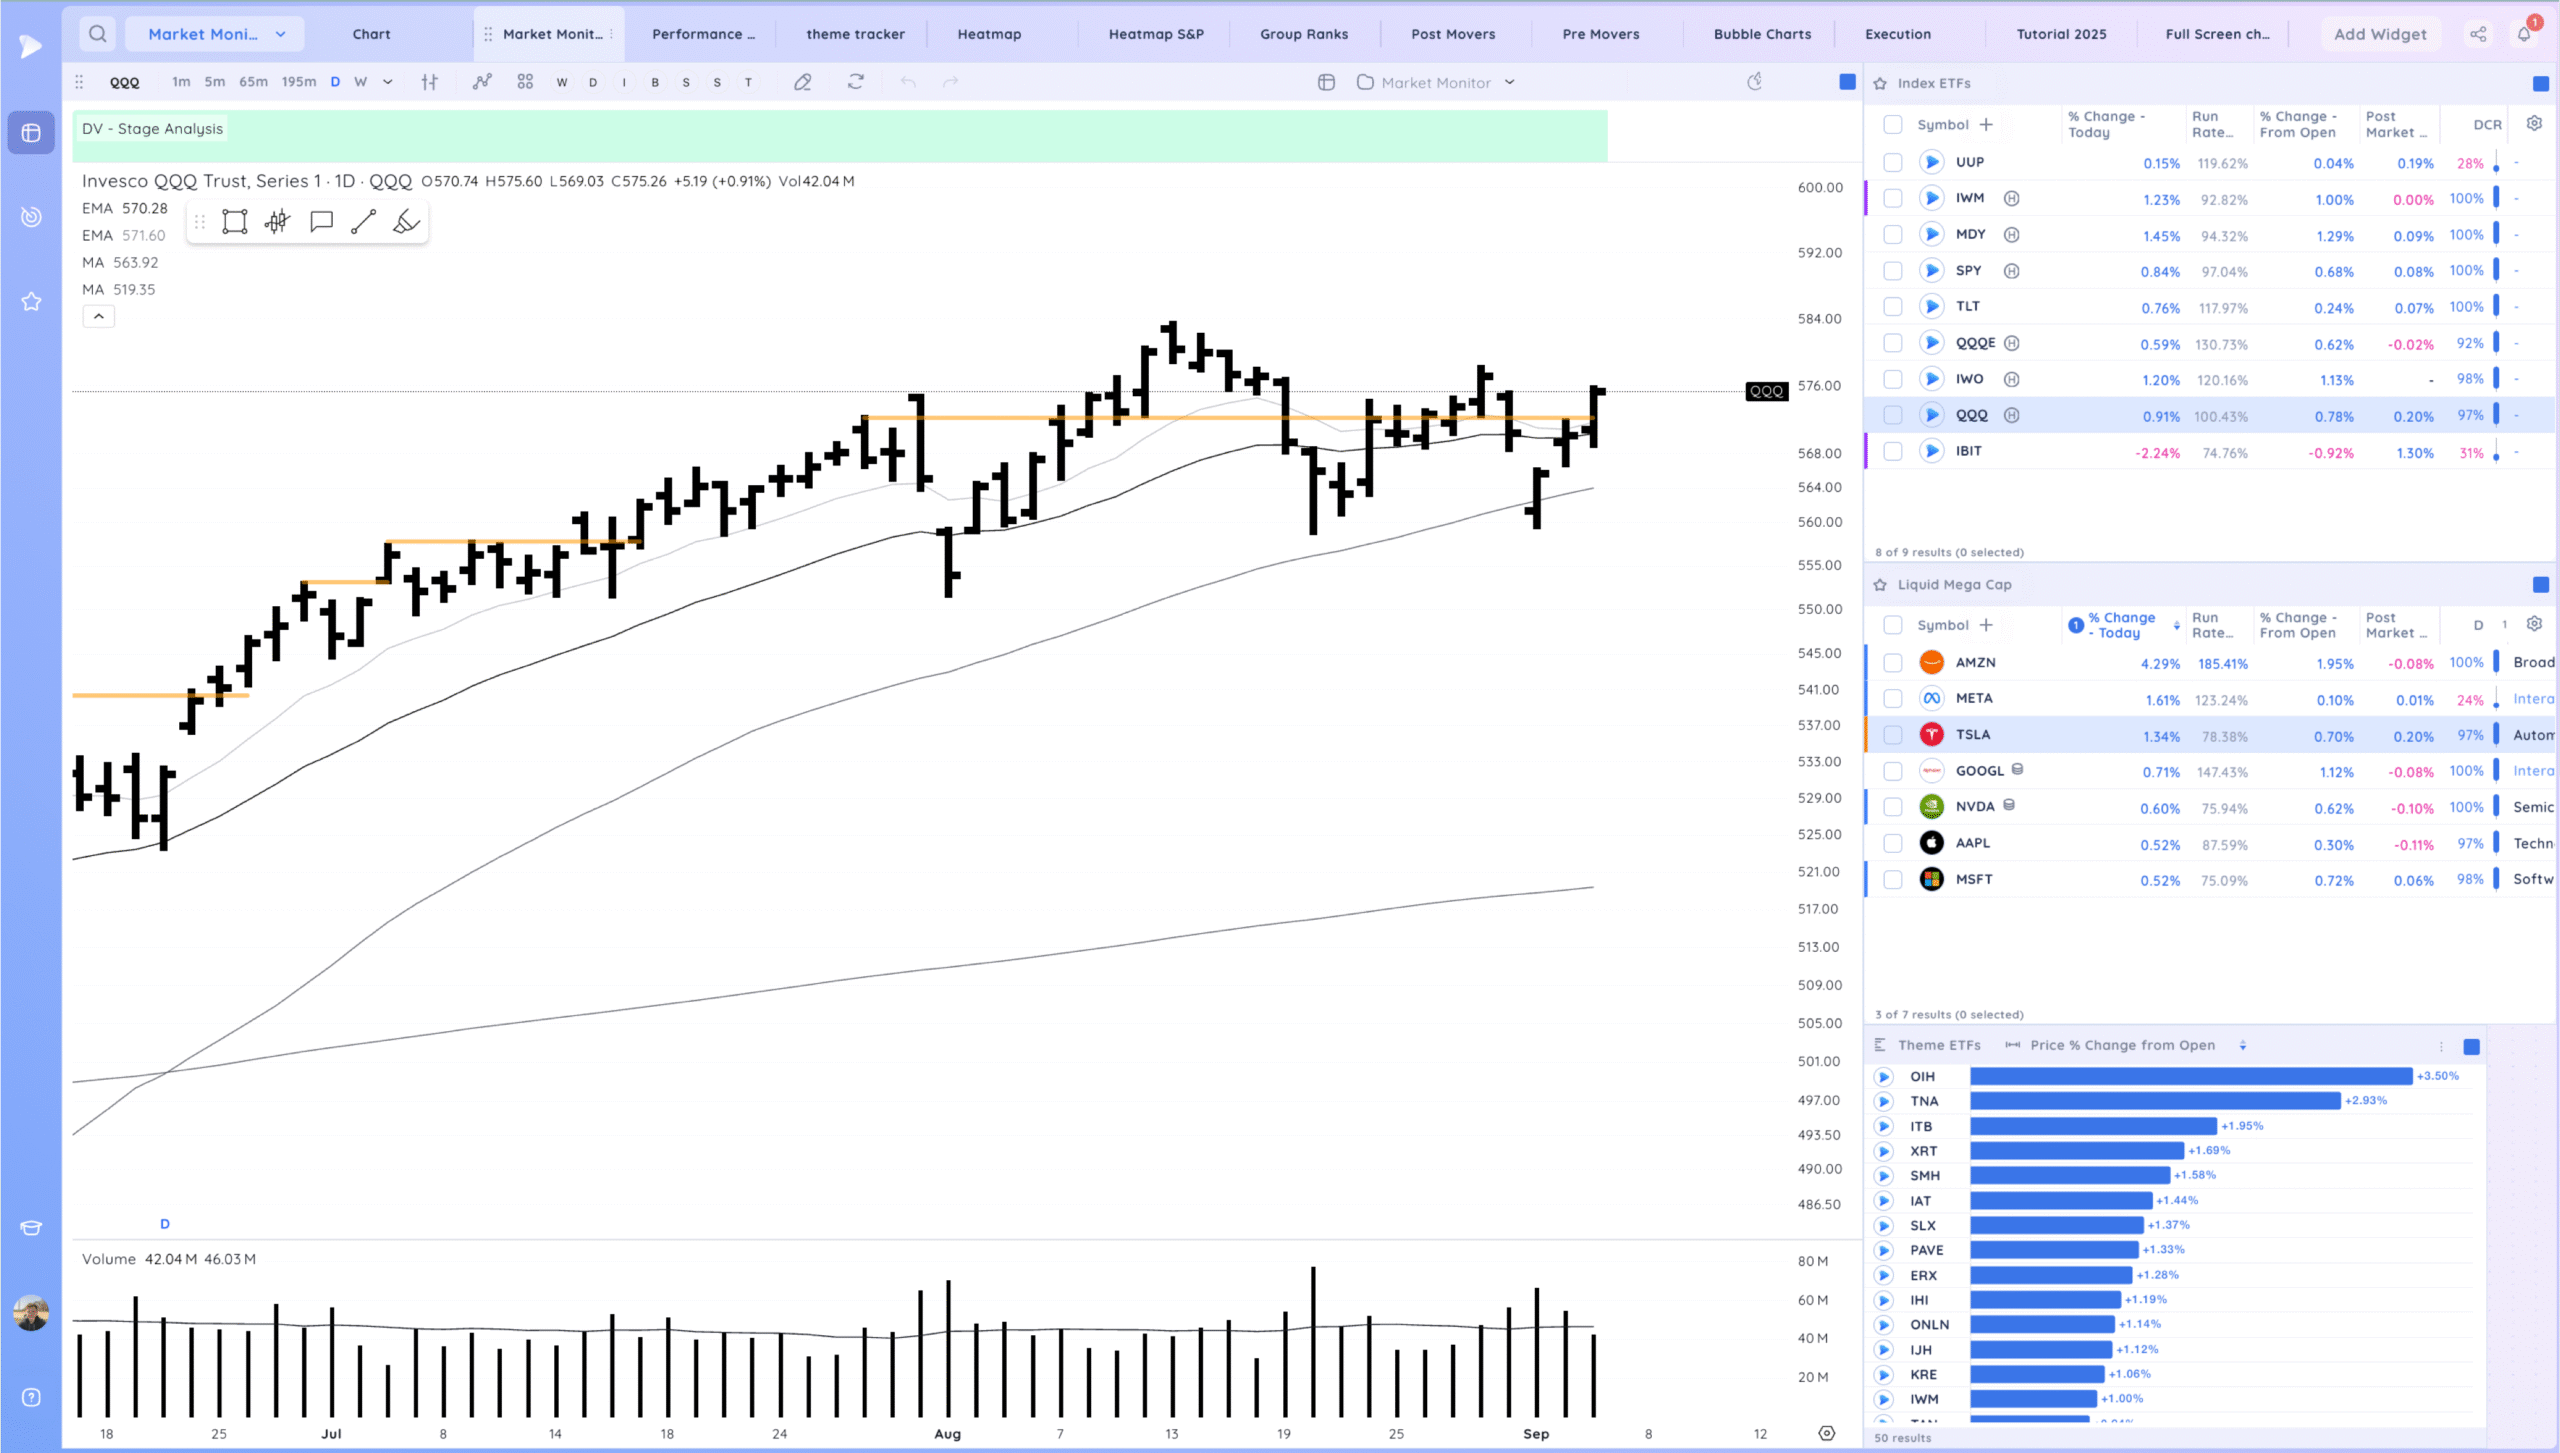Image resolution: width=2560 pixels, height=1453 pixels.
Task: Collapse the indicator legend chevron
Action: (x=98, y=316)
